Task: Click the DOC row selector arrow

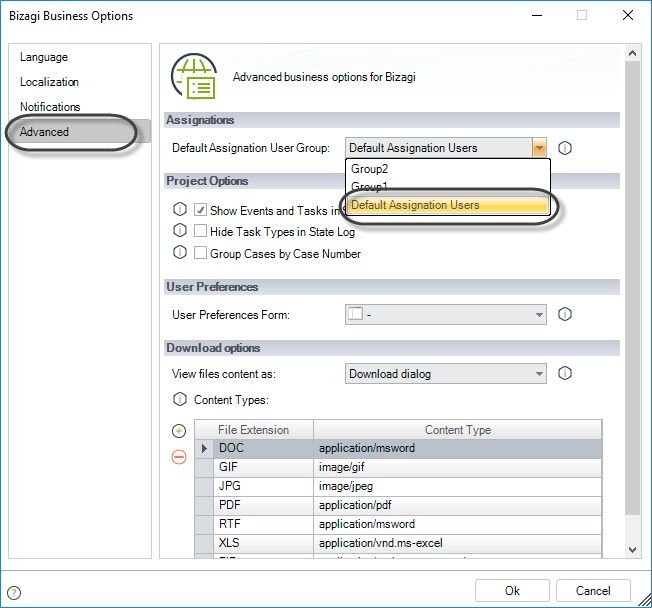Action: [204, 448]
